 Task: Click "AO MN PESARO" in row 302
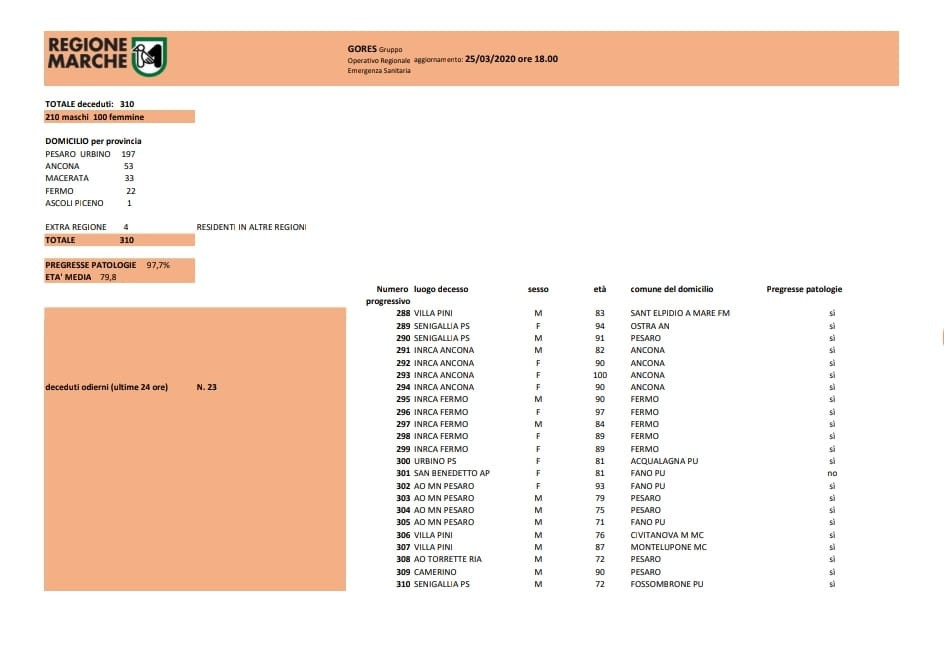pos(444,486)
